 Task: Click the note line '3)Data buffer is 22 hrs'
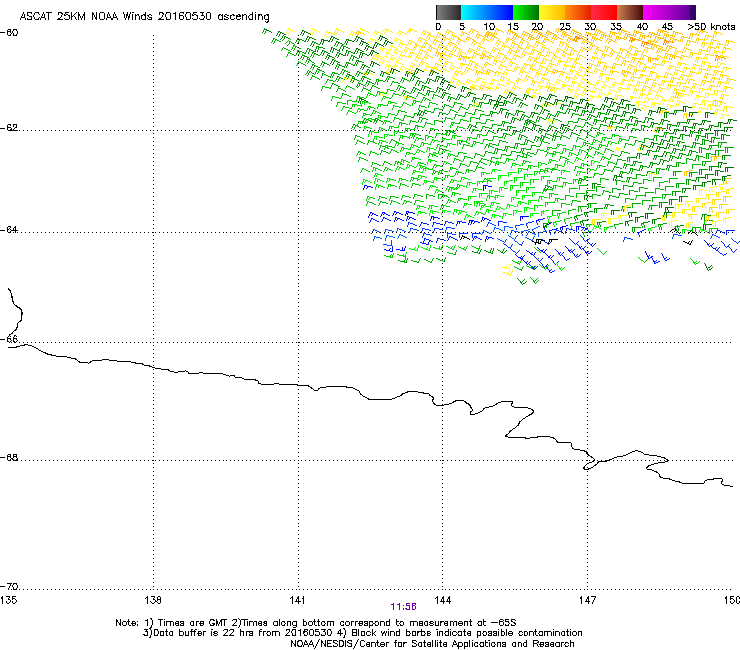point(362,633)
